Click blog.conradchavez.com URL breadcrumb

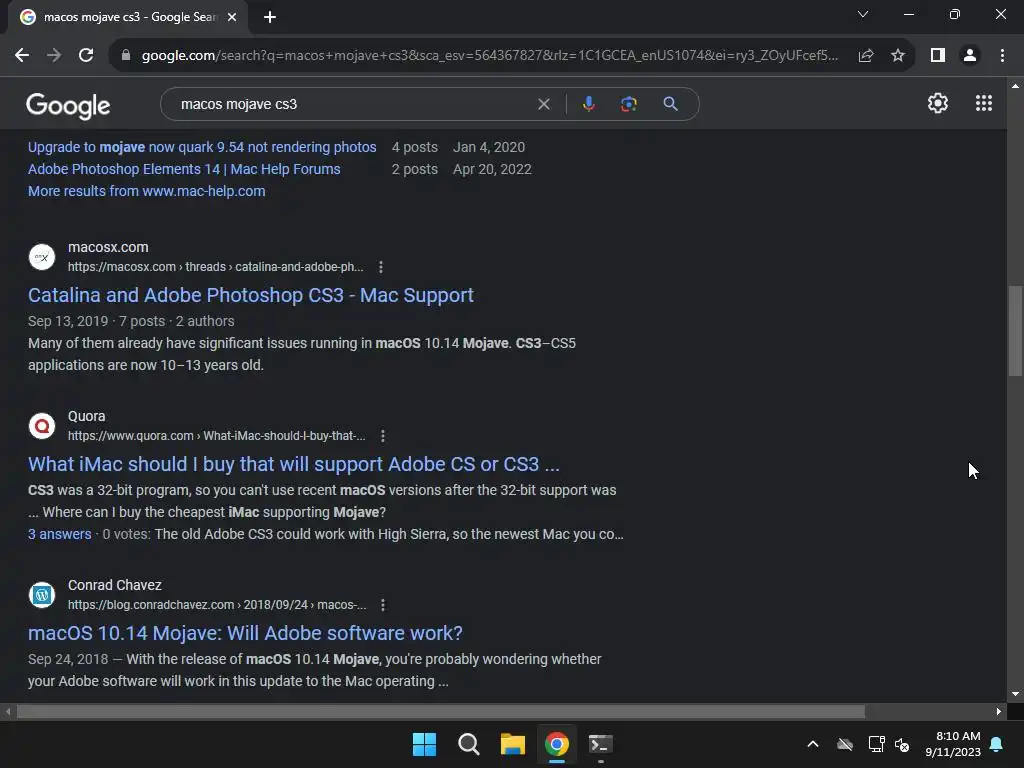[217, 605]
